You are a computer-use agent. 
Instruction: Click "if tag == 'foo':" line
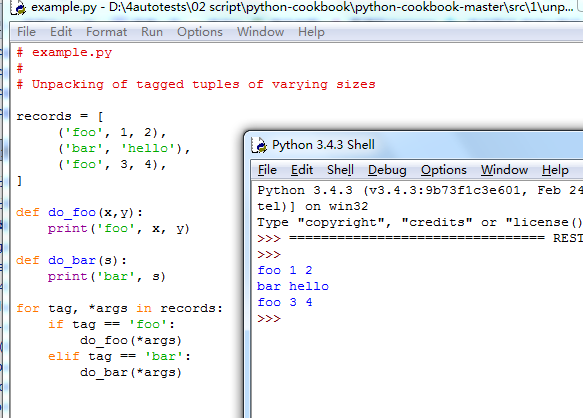click(111, 325)
